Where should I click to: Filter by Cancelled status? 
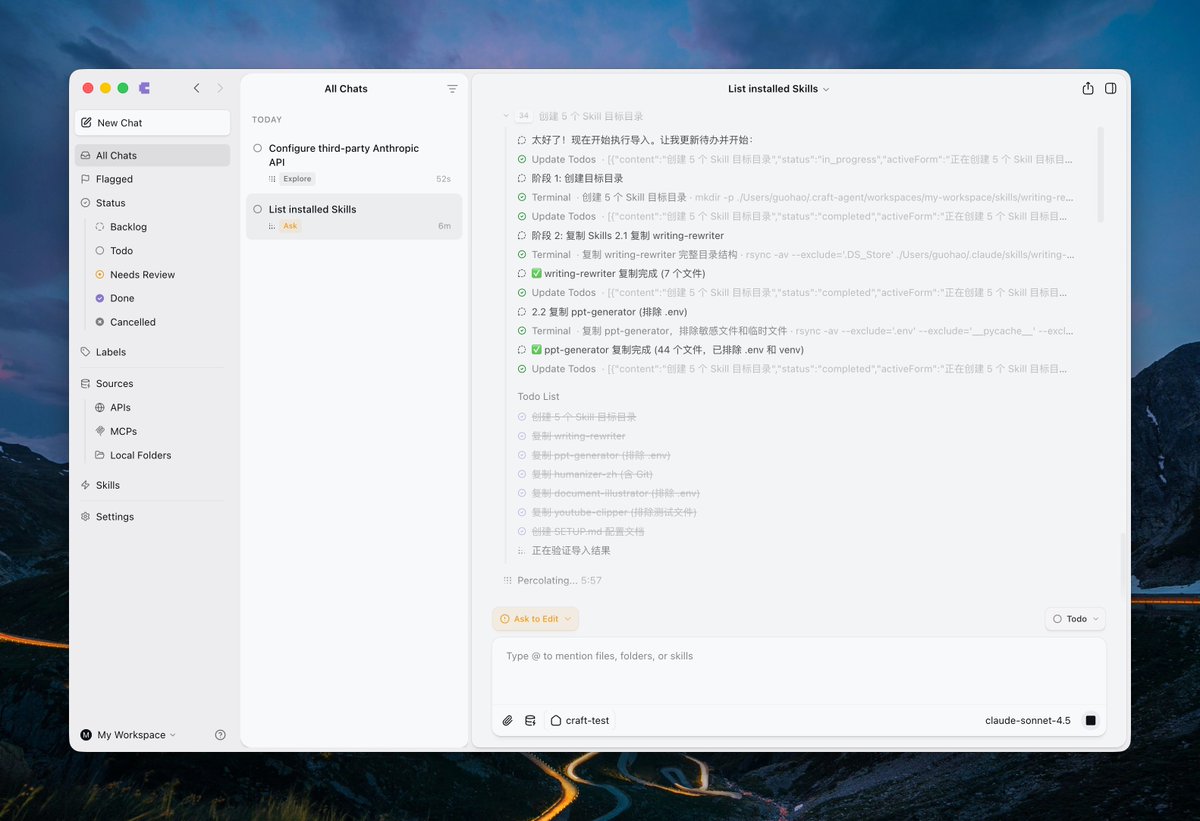pos(160,322)
